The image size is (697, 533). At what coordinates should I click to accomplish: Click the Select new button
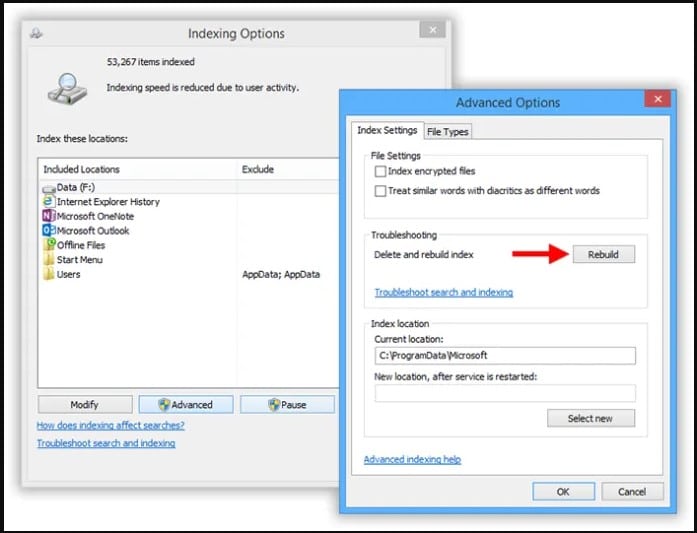point(591,418)
